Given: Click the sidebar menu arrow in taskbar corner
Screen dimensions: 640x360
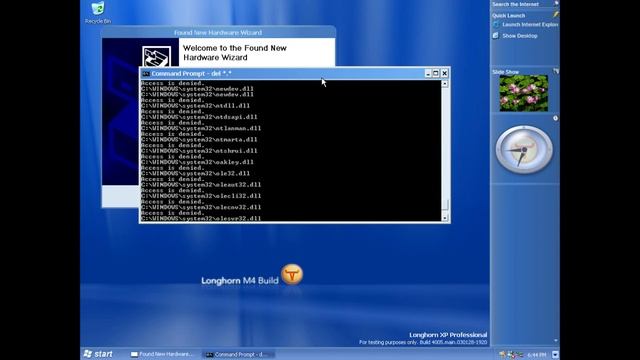Looking at the screenshot, I should 555,354.
